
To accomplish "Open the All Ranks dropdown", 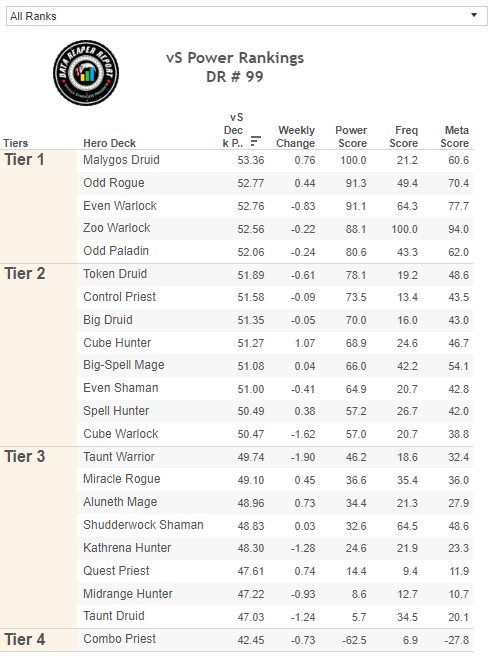I will (247, 16).
